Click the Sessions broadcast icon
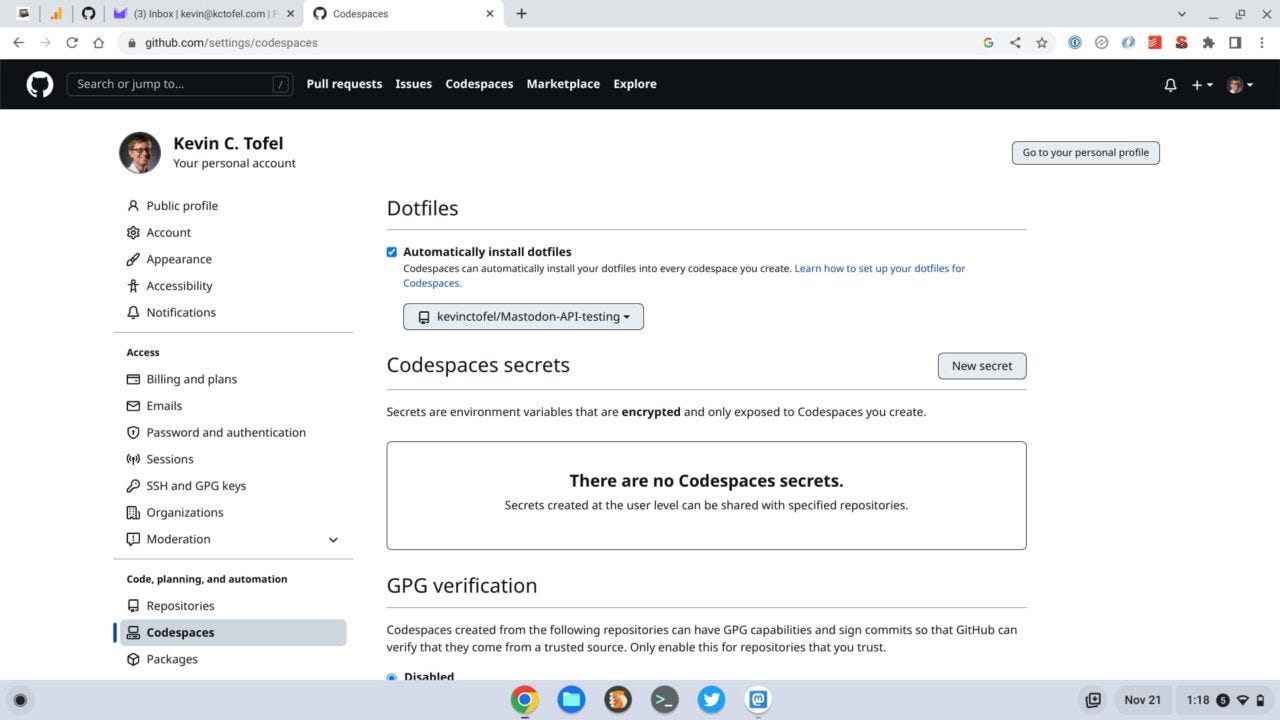This screenshot has height=720, width=1280. [133, 459]
